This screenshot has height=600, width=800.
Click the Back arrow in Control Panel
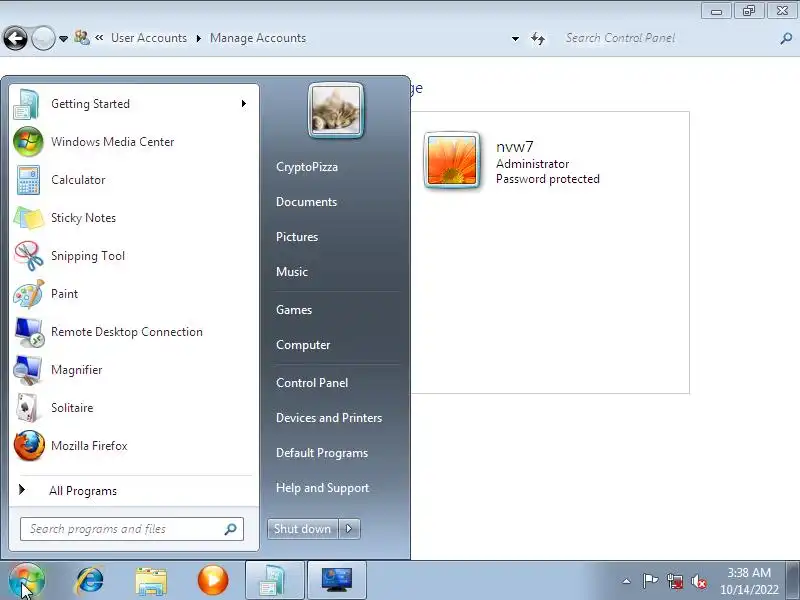[x=15, y=38]
